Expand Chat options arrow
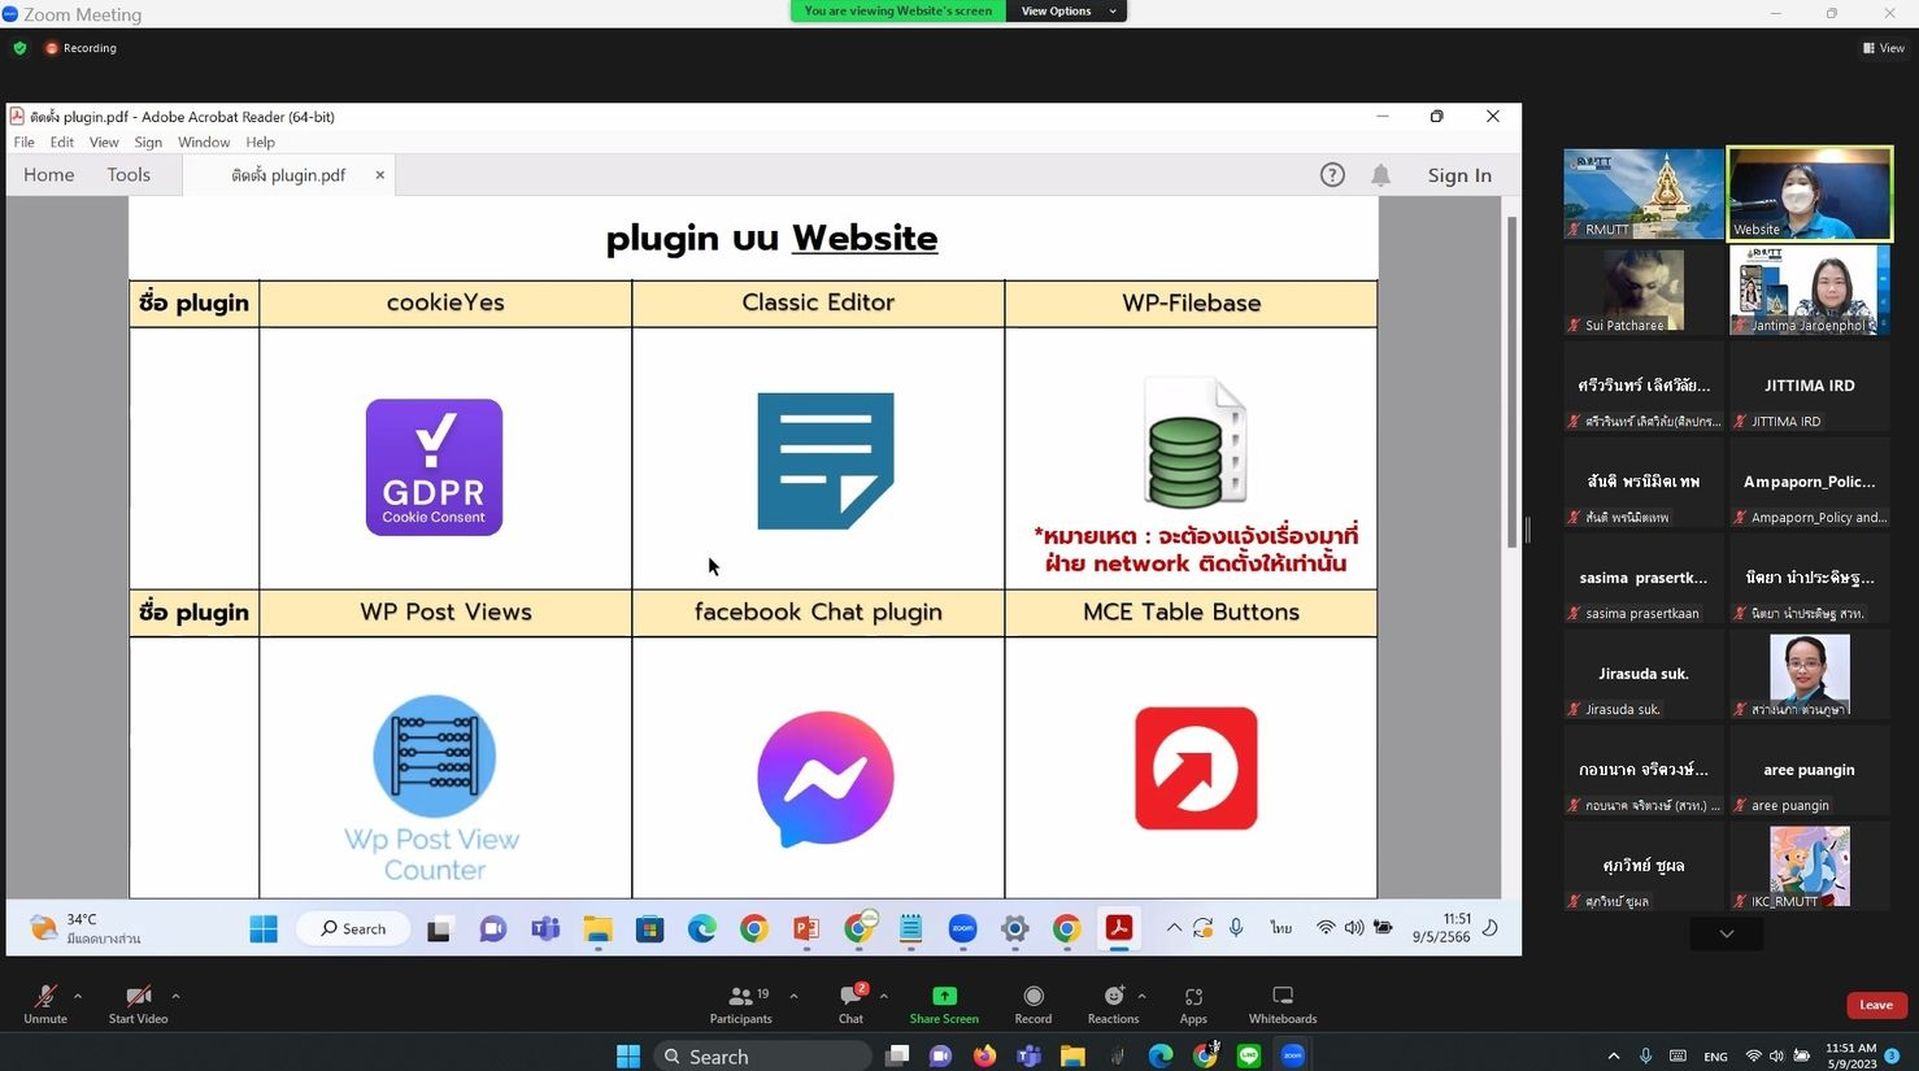 [884, 996]
